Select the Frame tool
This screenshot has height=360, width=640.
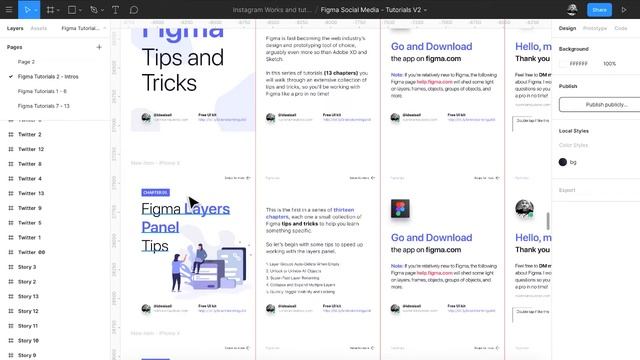tap(50, 9)
